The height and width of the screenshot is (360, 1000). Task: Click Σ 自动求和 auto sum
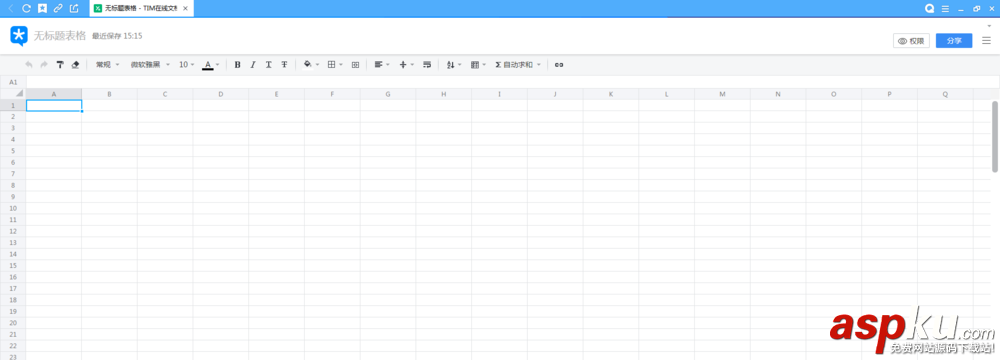514,64
